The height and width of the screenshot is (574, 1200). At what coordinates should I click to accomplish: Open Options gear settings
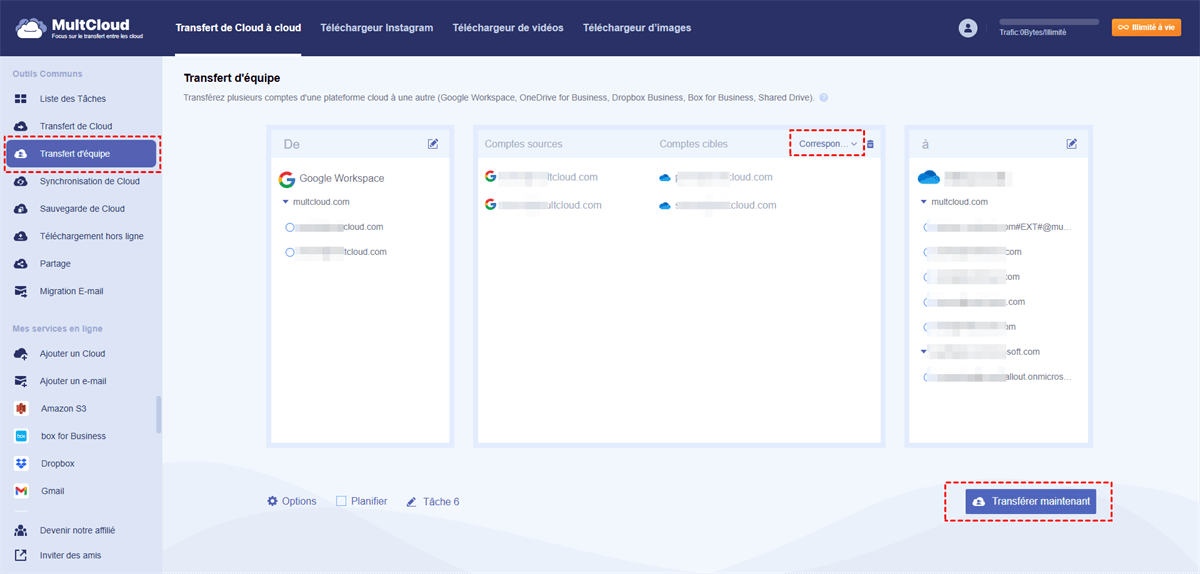pyautogui.click(x=291, y=501)
